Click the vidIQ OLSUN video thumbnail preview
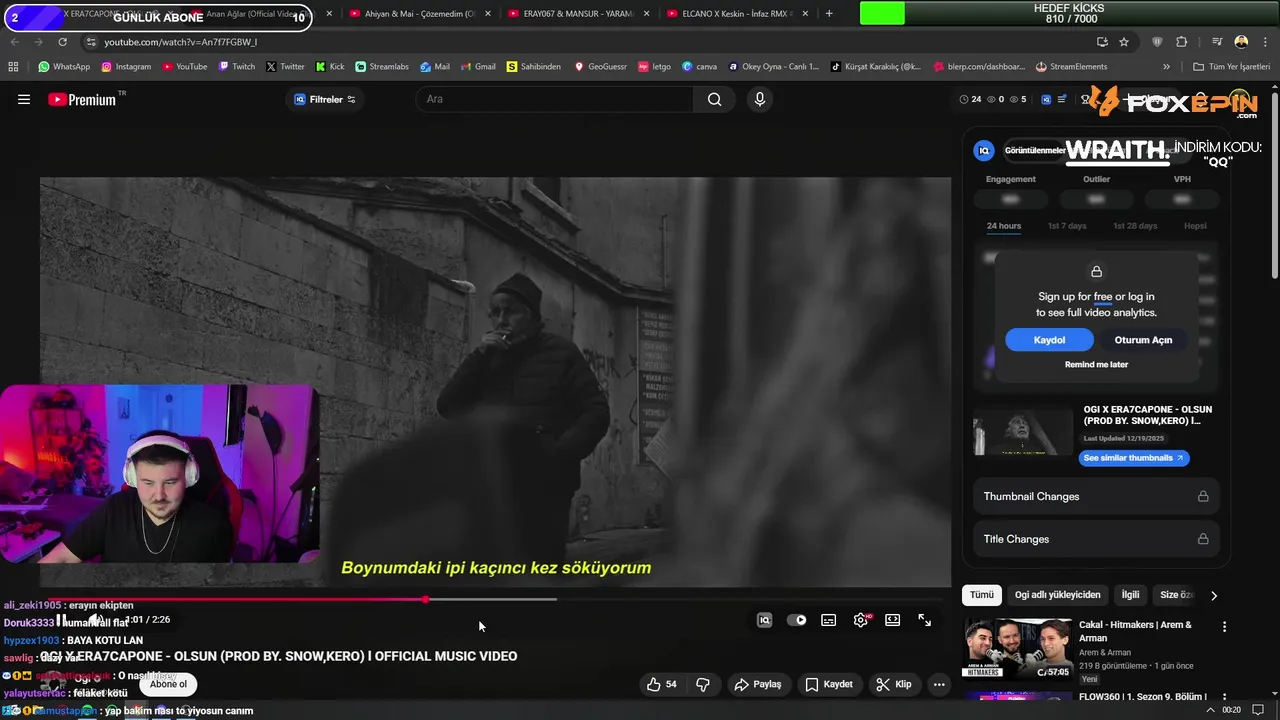The height and width of the screenshot is (720, 1280). tap(1023, 432)
